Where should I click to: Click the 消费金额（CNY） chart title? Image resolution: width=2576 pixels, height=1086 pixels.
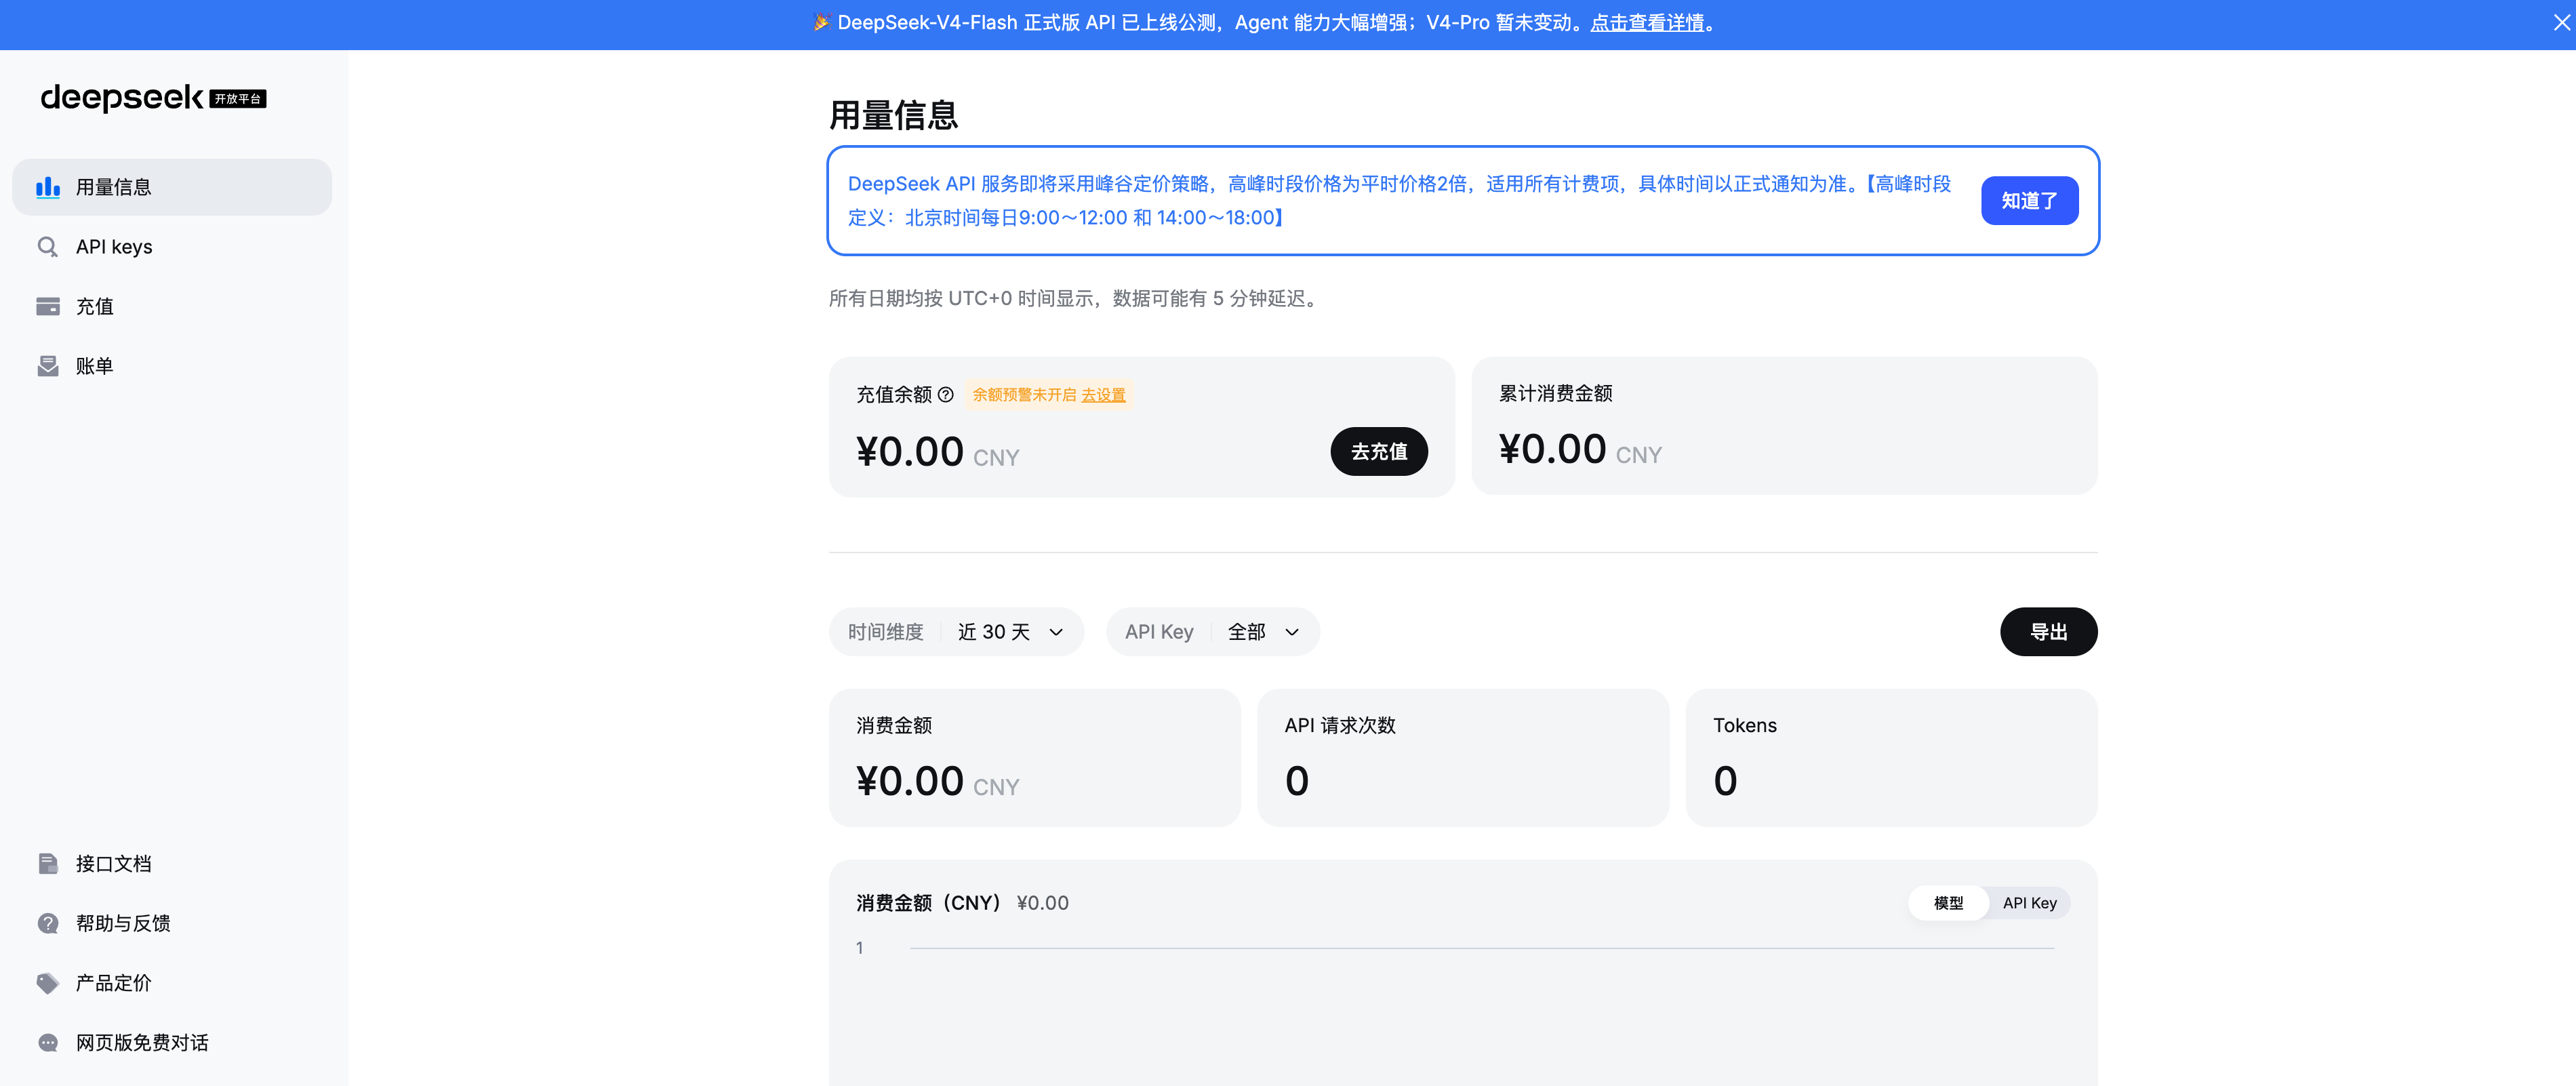tap(929, 903)
